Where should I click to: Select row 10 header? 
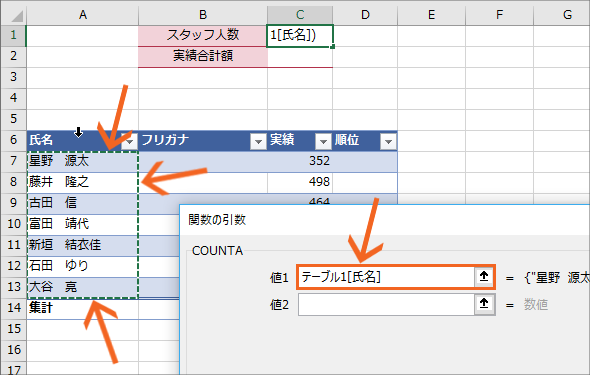14,224
